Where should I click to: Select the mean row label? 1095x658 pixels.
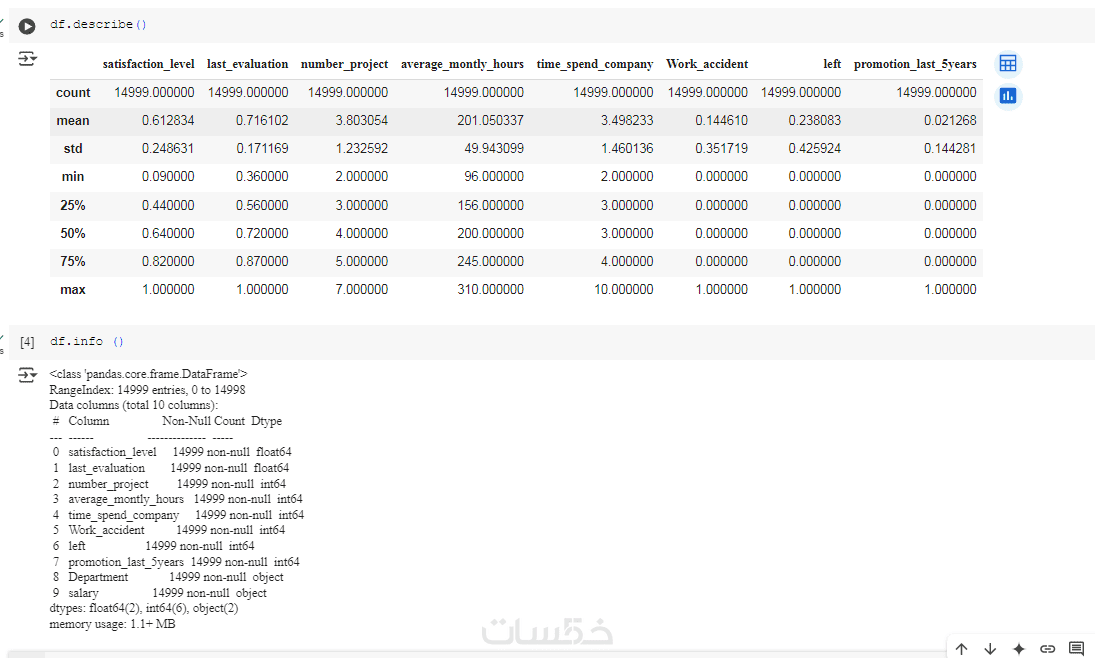[x=73, y=121]
